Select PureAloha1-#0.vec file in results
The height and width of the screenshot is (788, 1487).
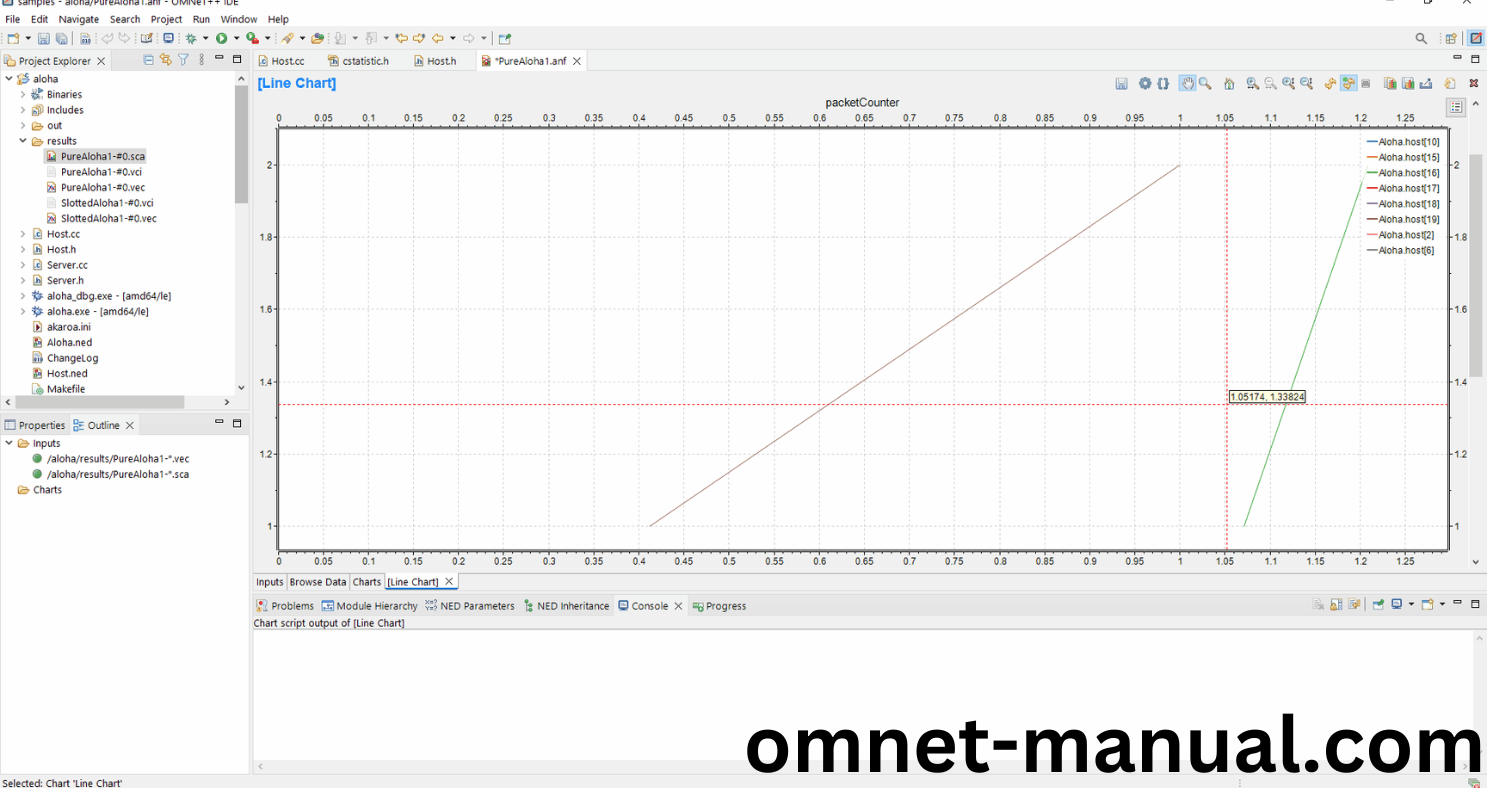[x=102, y=187]
